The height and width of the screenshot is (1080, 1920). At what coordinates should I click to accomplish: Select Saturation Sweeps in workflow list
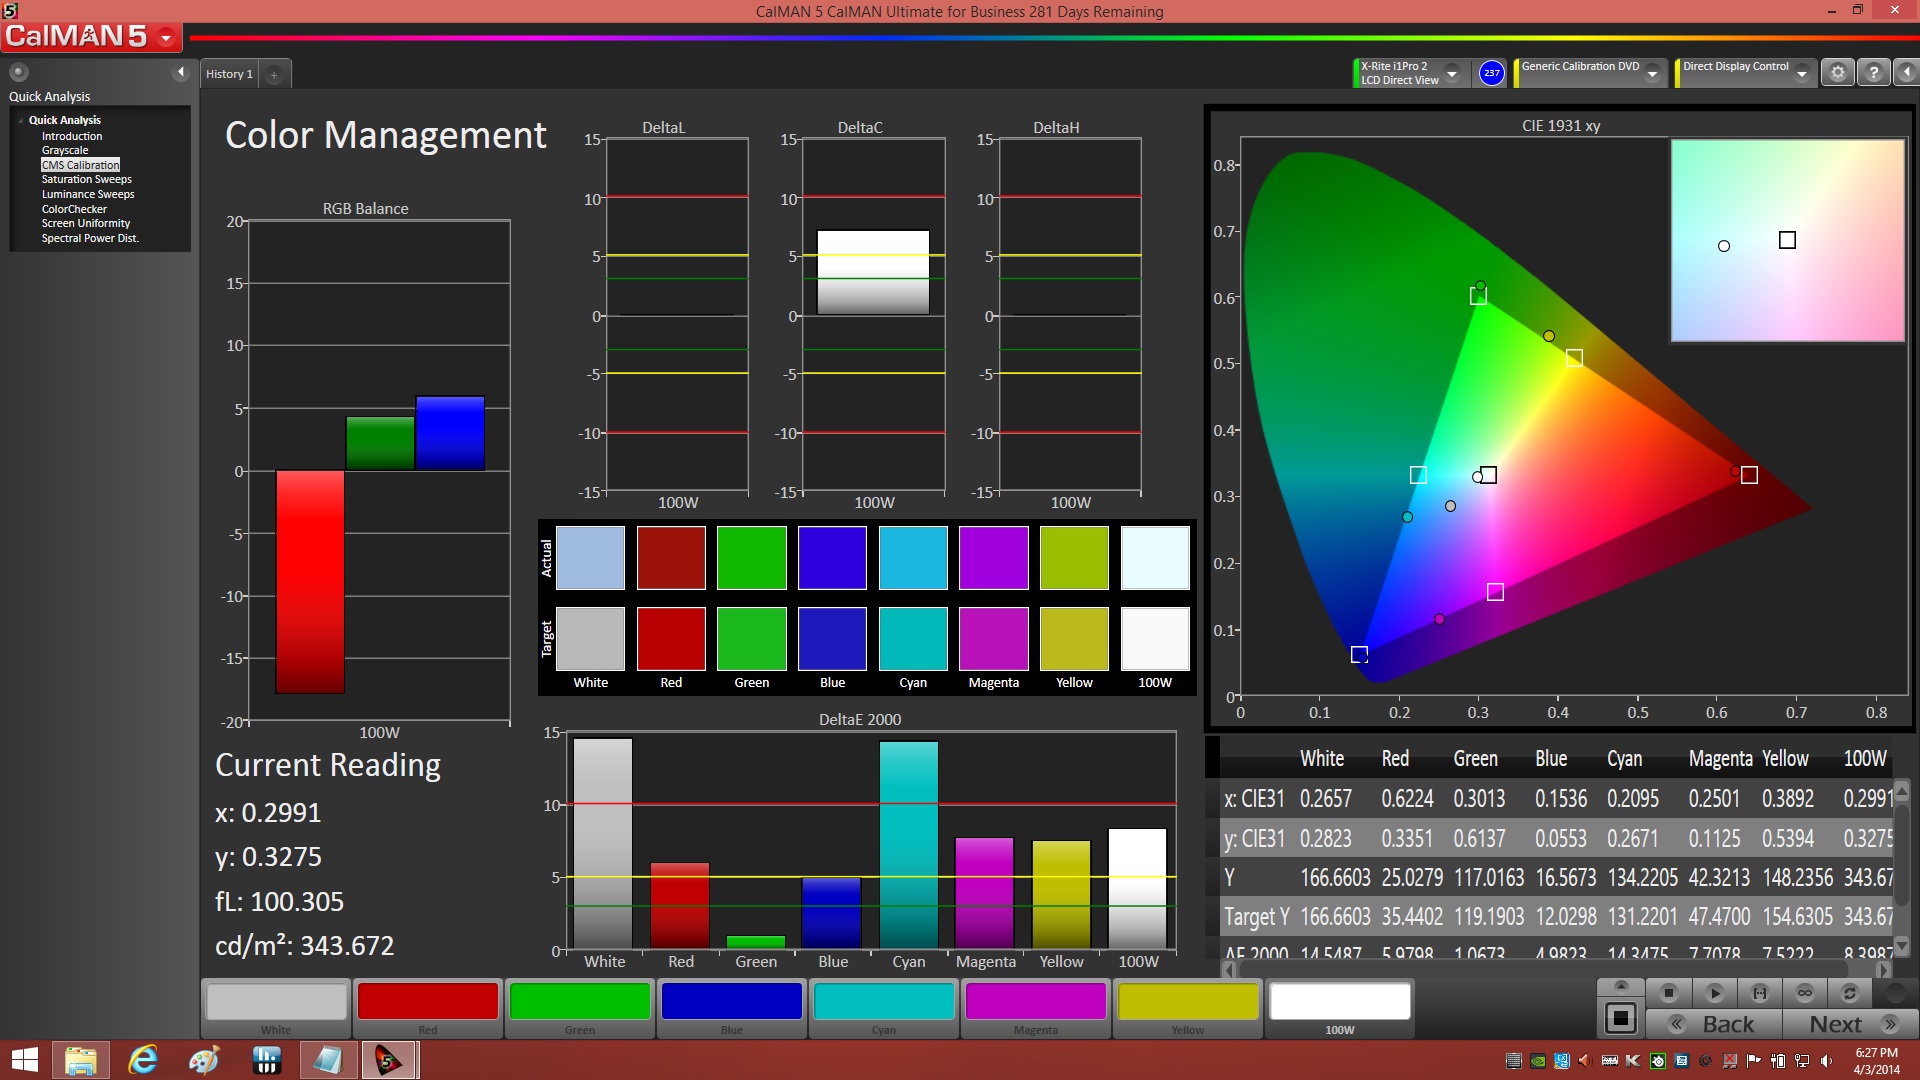point(86,179)
